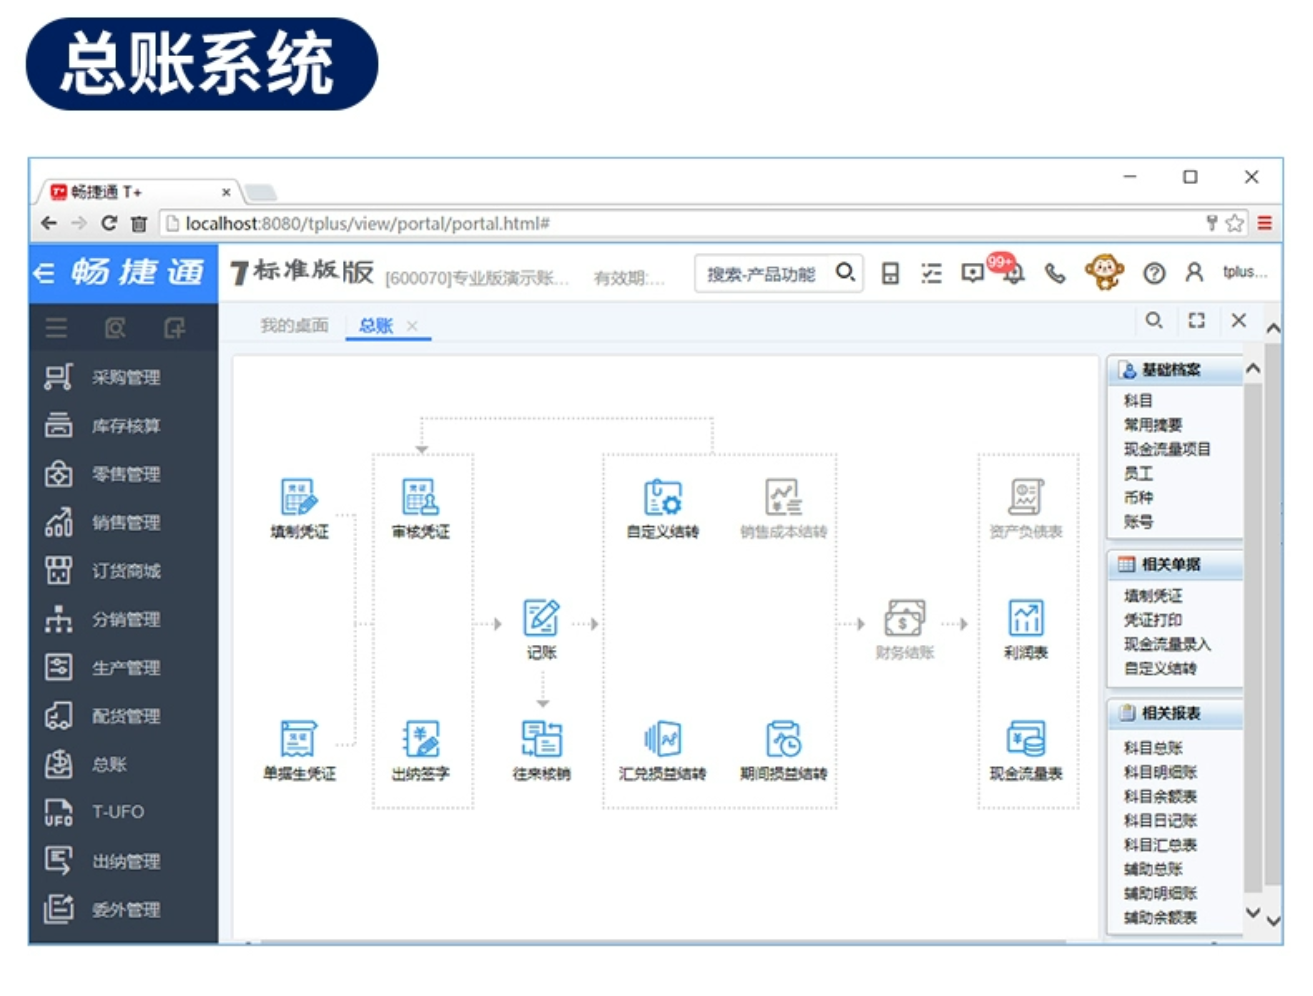Reload the page with the browser refresh button
The width and height of the screenshot is (1313, 996).
tap(109, 223)
